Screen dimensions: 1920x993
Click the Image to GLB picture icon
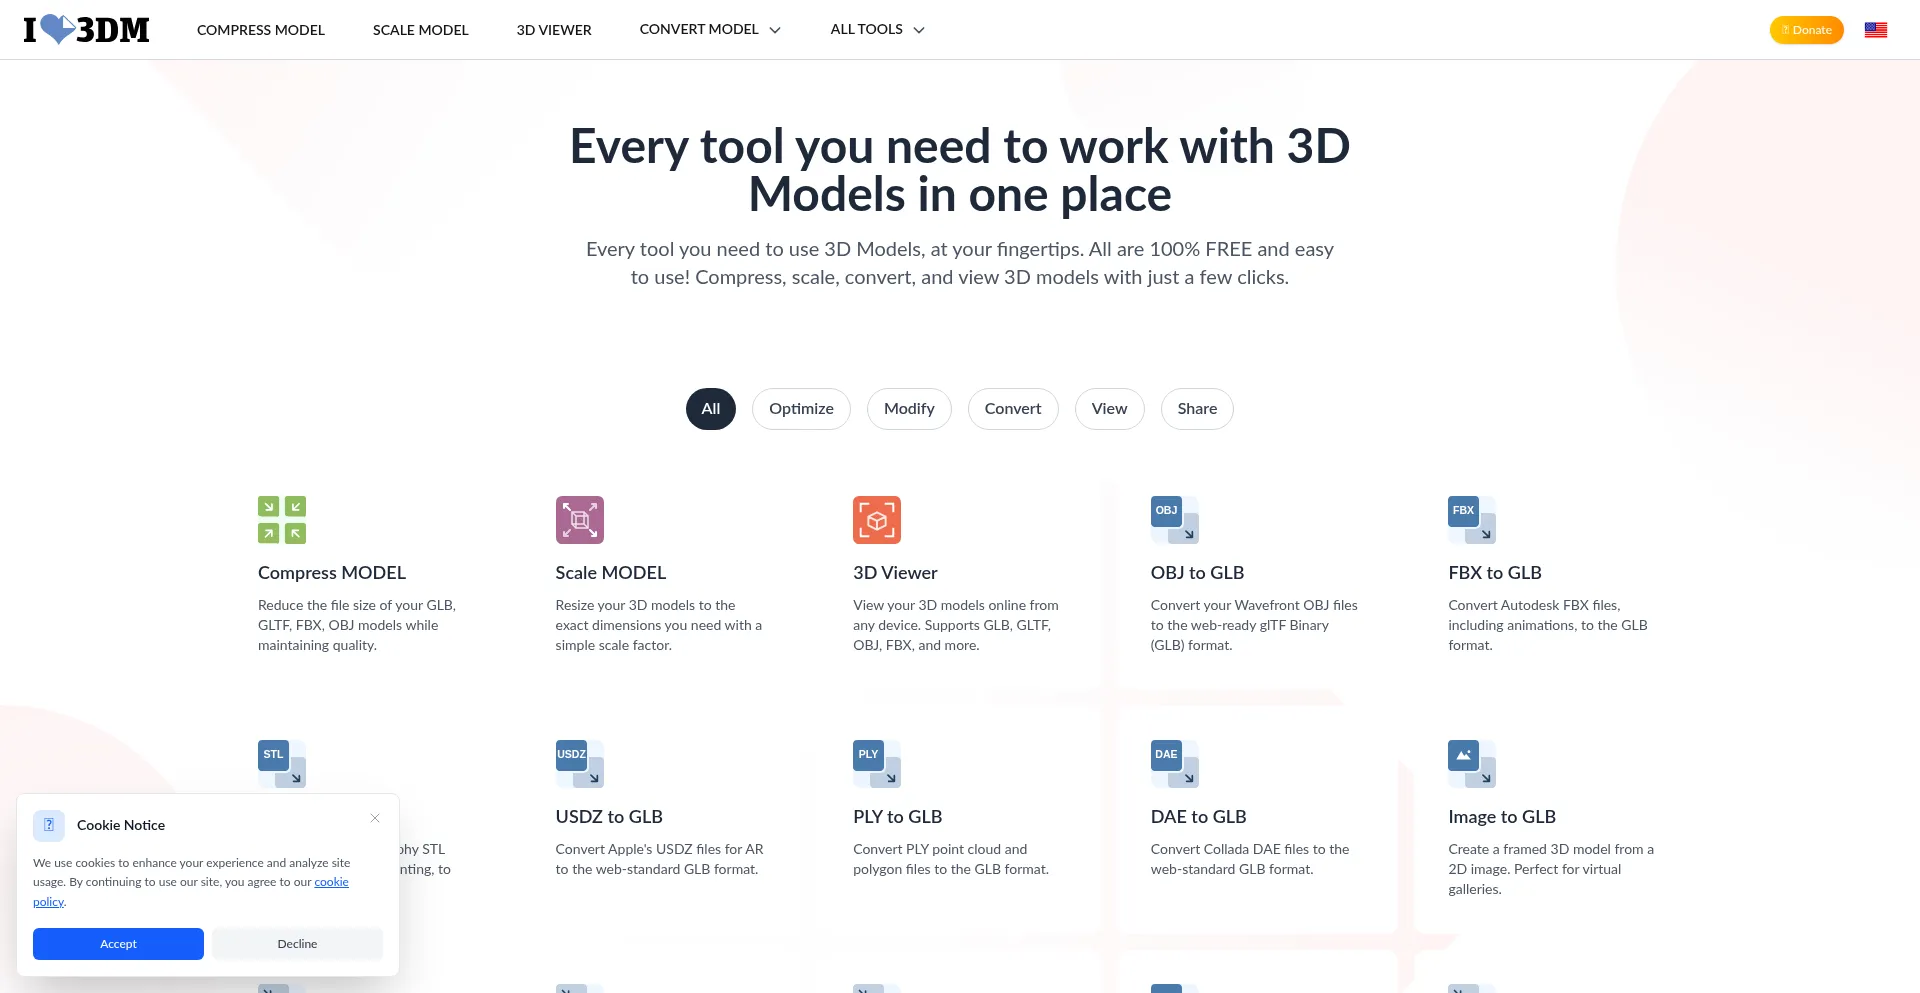pyautogui.click(x=1471, y=764)
